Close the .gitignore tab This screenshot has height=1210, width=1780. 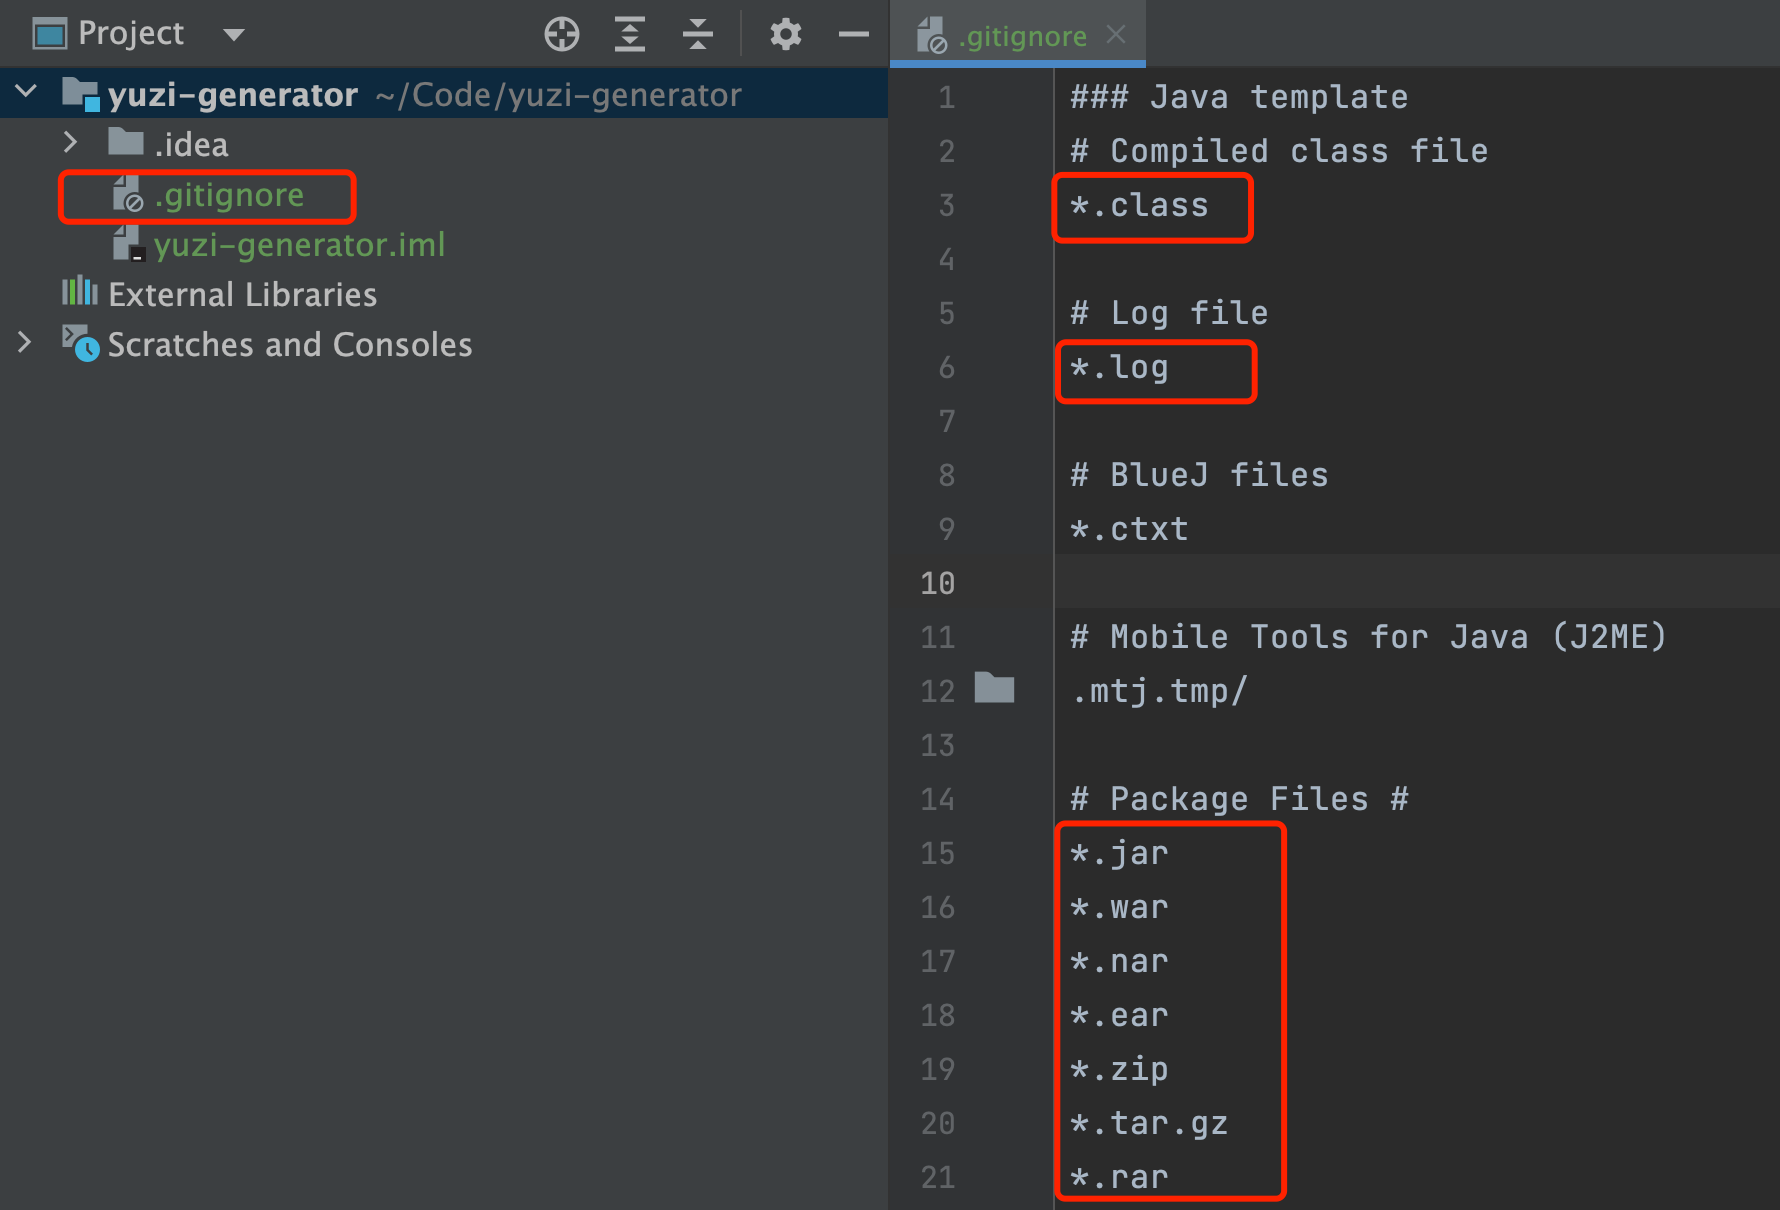(1116, 35)
